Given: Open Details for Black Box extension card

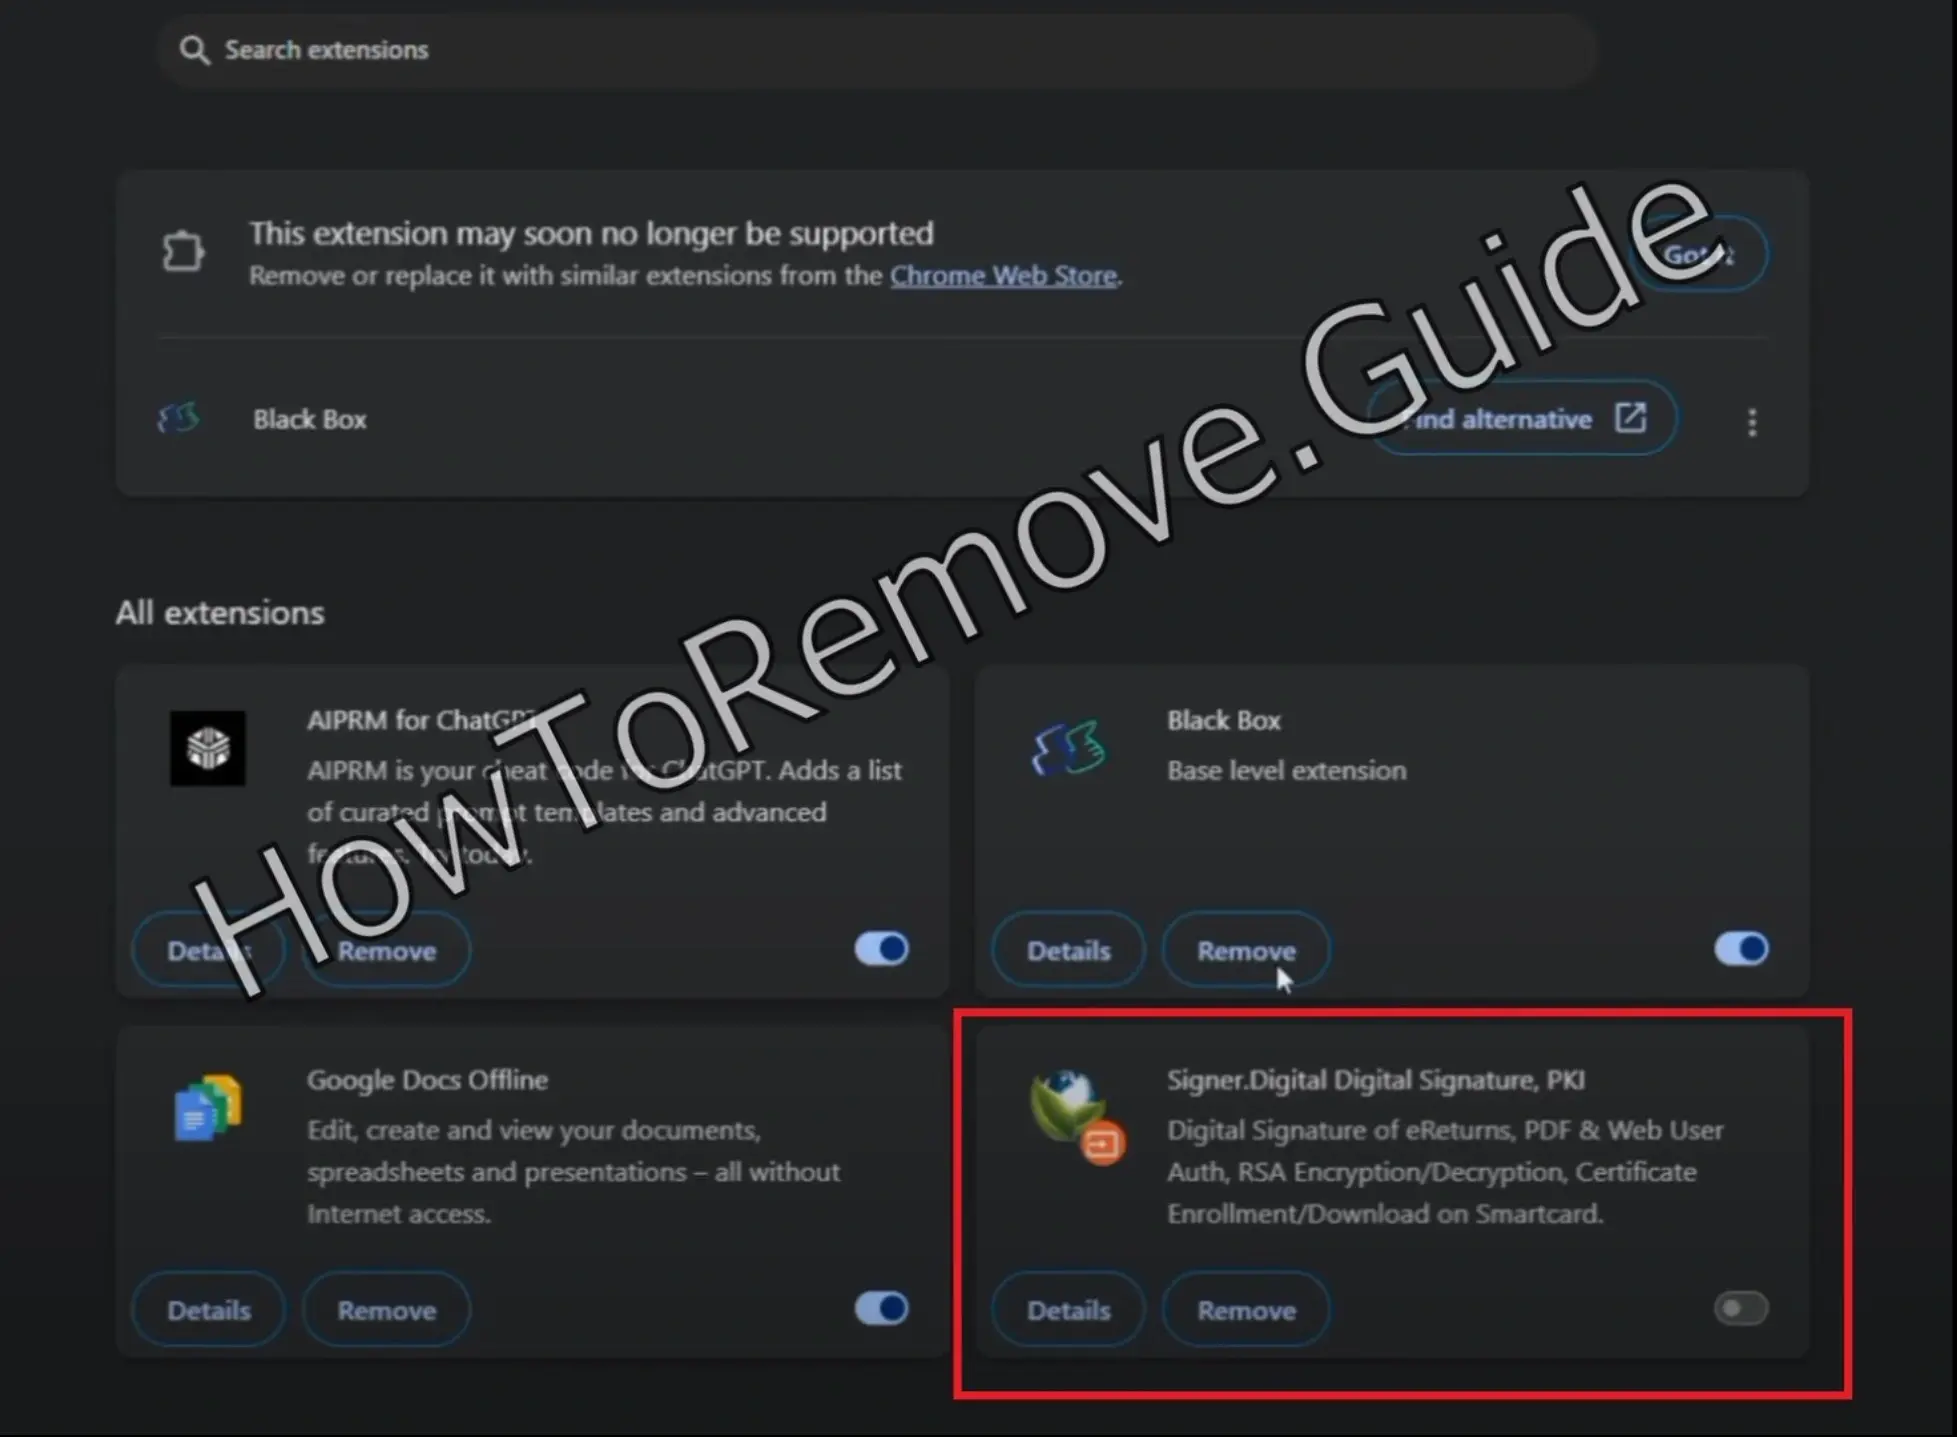Looking at the screenshot, I should pos(1068,950).
